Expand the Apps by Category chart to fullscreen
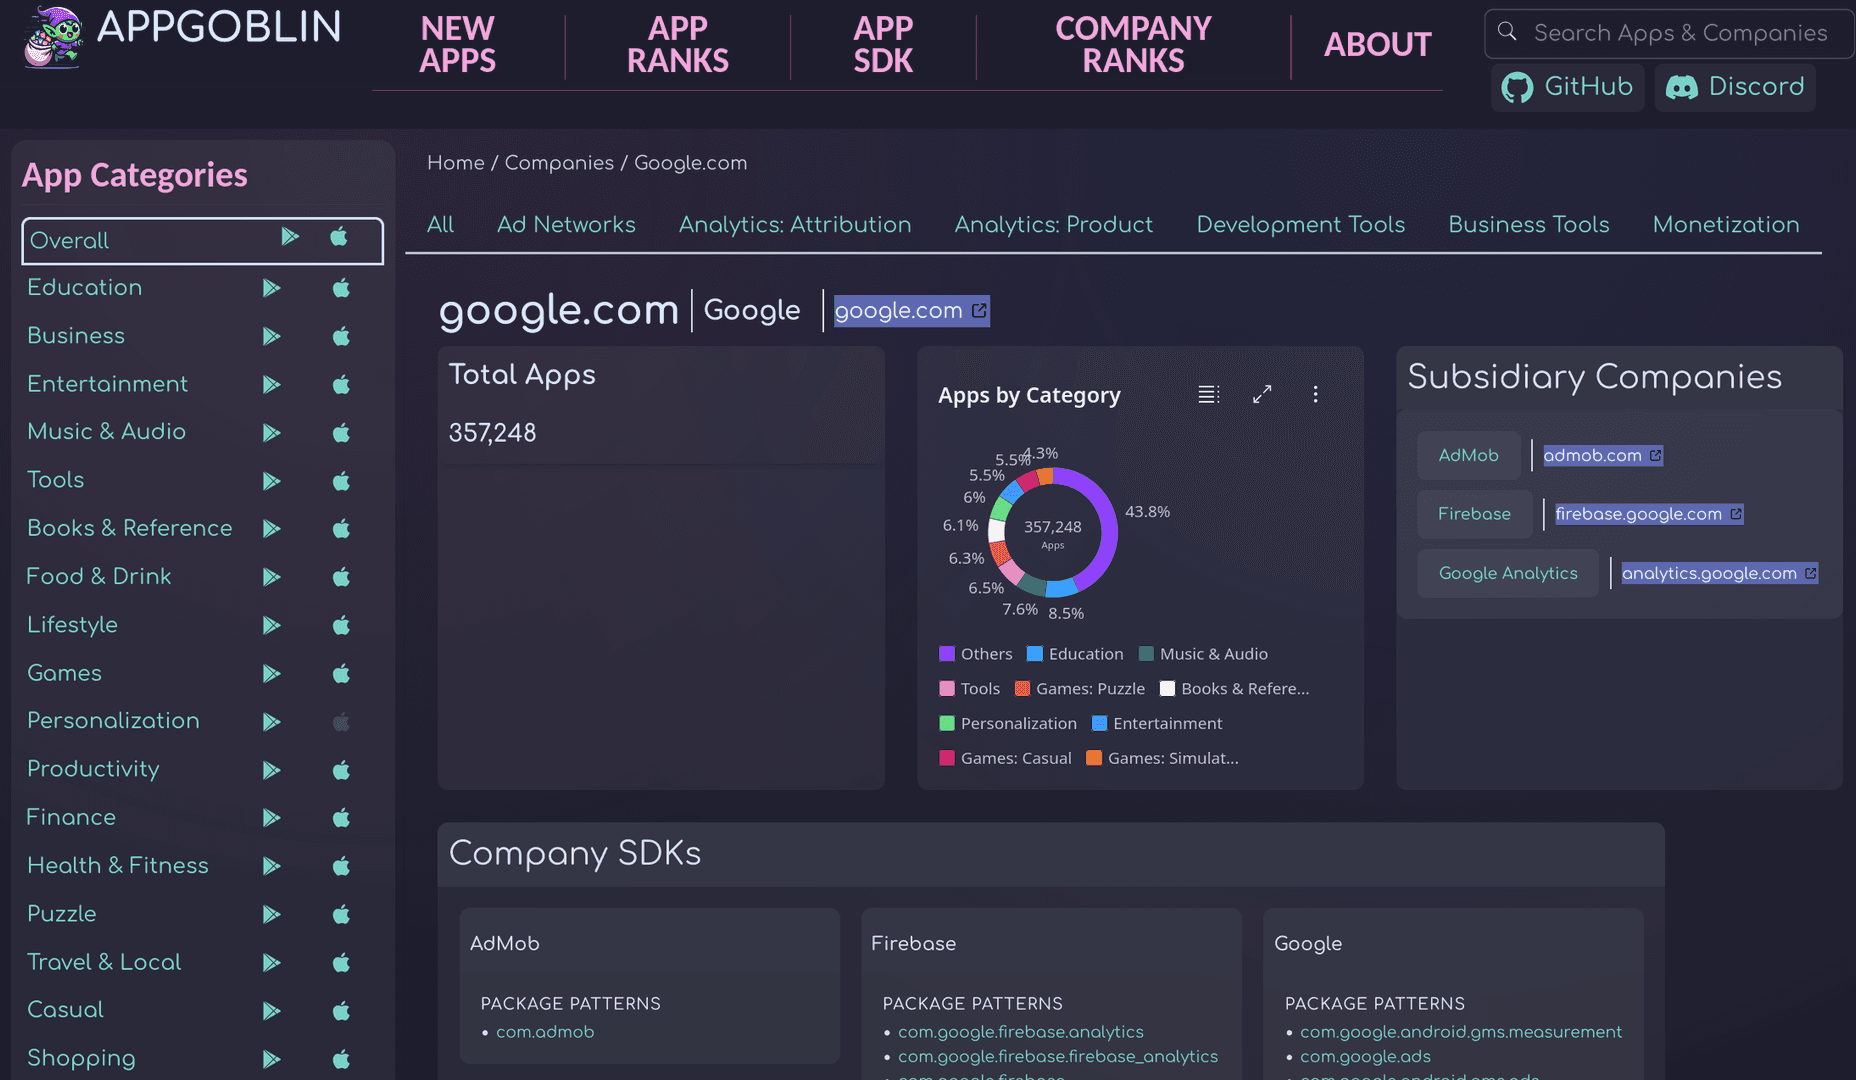The image size is (1856, 1080). pos(1262,394)
